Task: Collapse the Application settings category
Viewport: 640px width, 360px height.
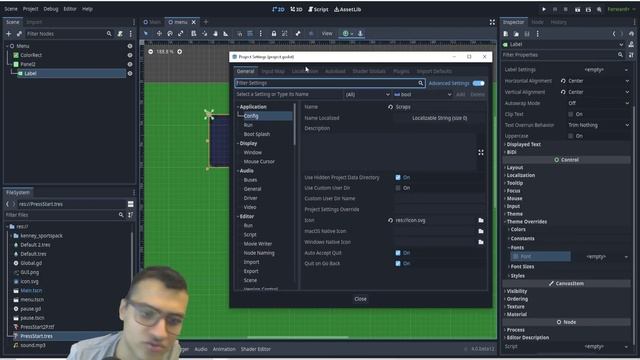Action: point(238,107)
